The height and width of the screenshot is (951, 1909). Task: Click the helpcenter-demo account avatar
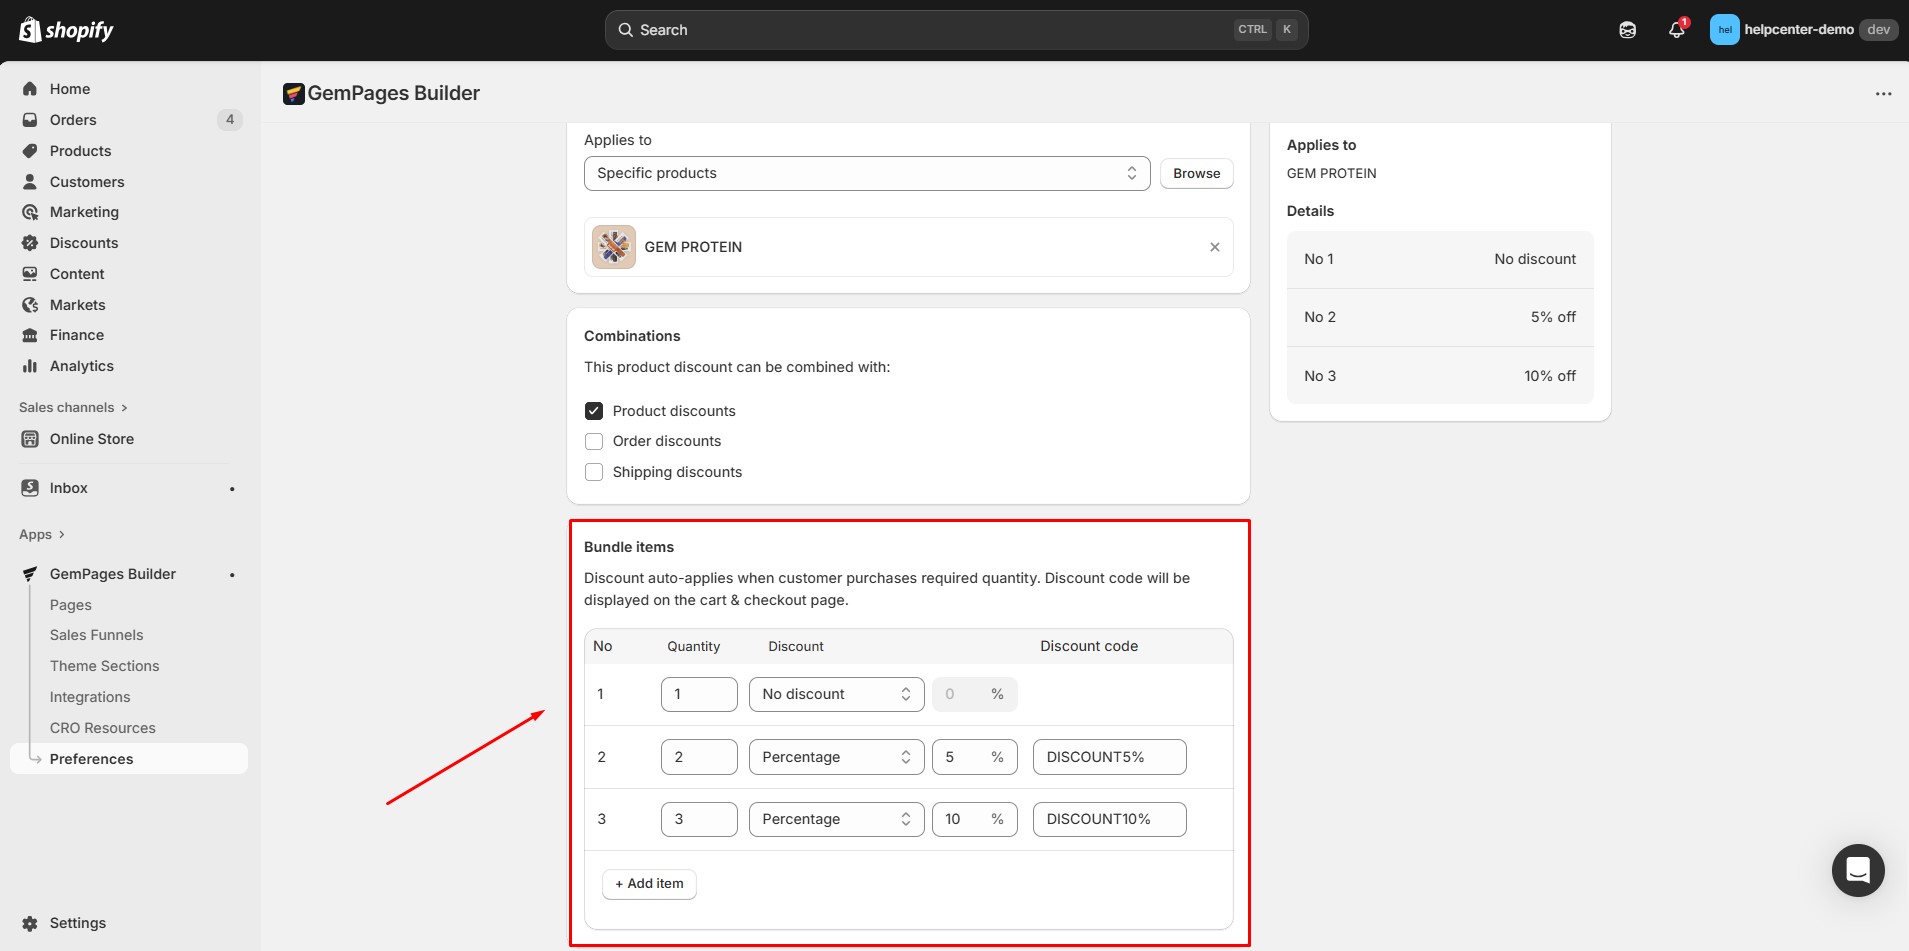[1724, 30]
